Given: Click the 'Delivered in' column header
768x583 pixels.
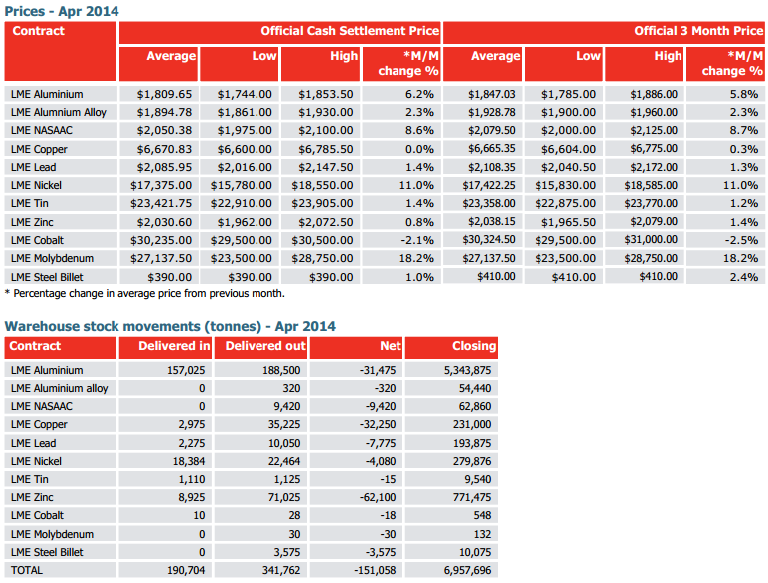Looking at the screenshot, I should pyautogui.click(x=174, y=346).
